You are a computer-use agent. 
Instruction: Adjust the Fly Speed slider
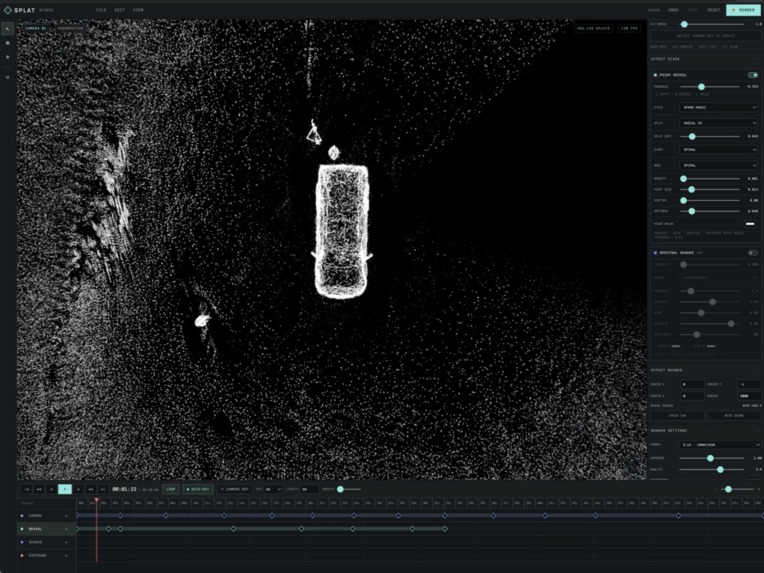(x=684, y=24)
